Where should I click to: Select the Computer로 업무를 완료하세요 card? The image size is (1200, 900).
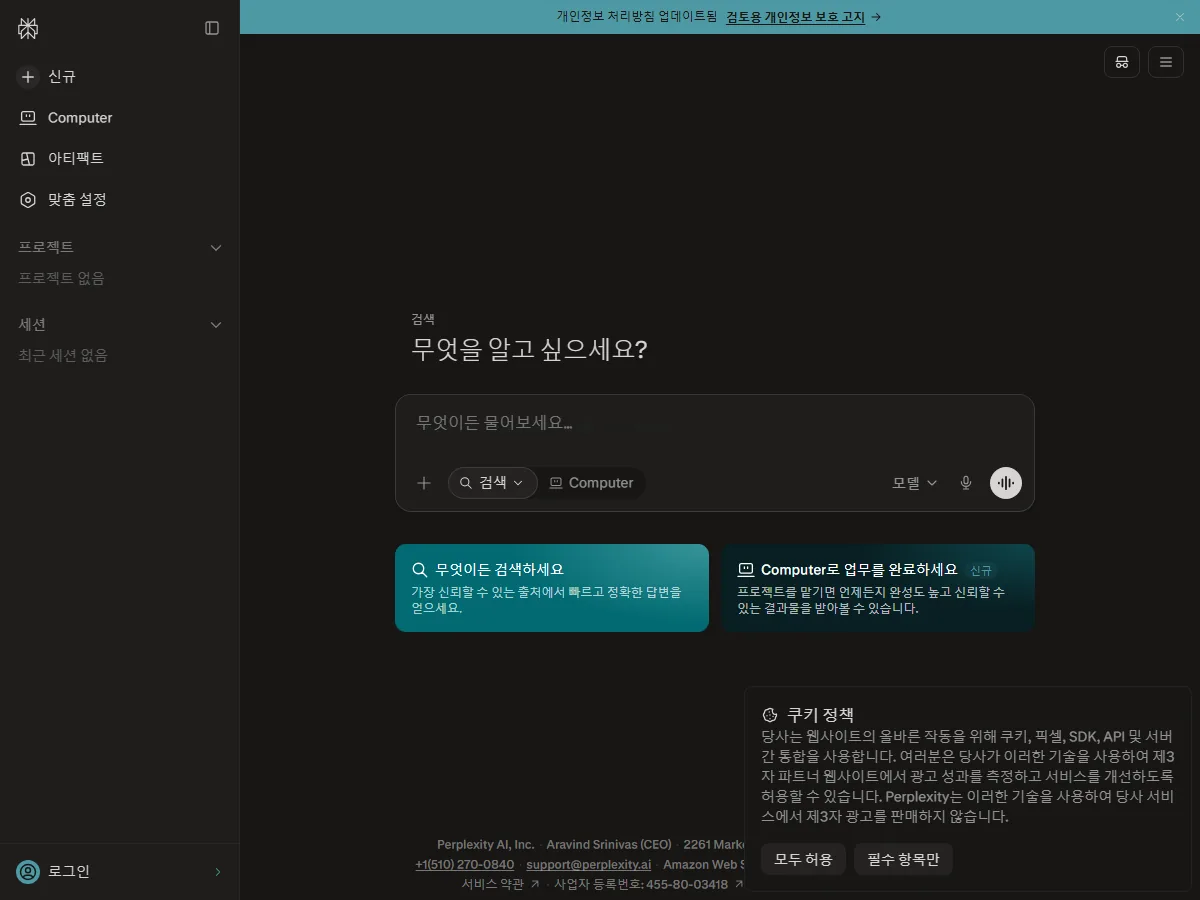click(x=878, y=588)
